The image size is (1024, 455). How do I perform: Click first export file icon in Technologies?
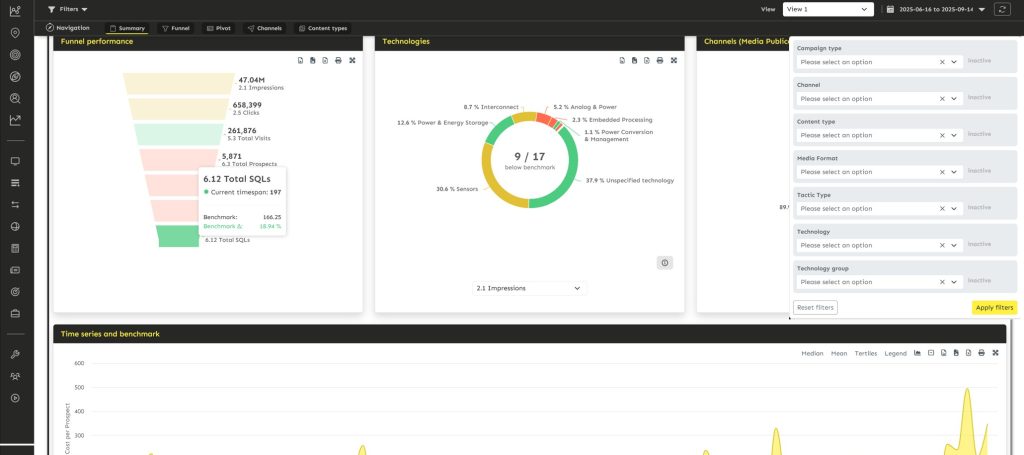coord(622,61)
